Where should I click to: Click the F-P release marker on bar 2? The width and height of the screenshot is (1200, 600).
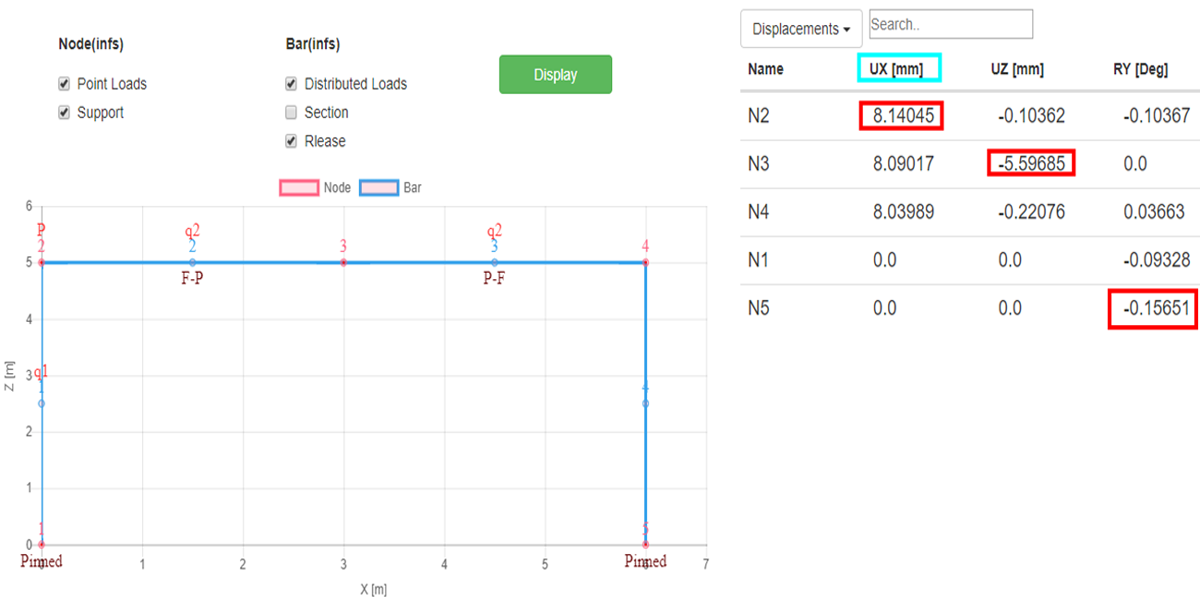pyautogui.click(x=192, y=279)
